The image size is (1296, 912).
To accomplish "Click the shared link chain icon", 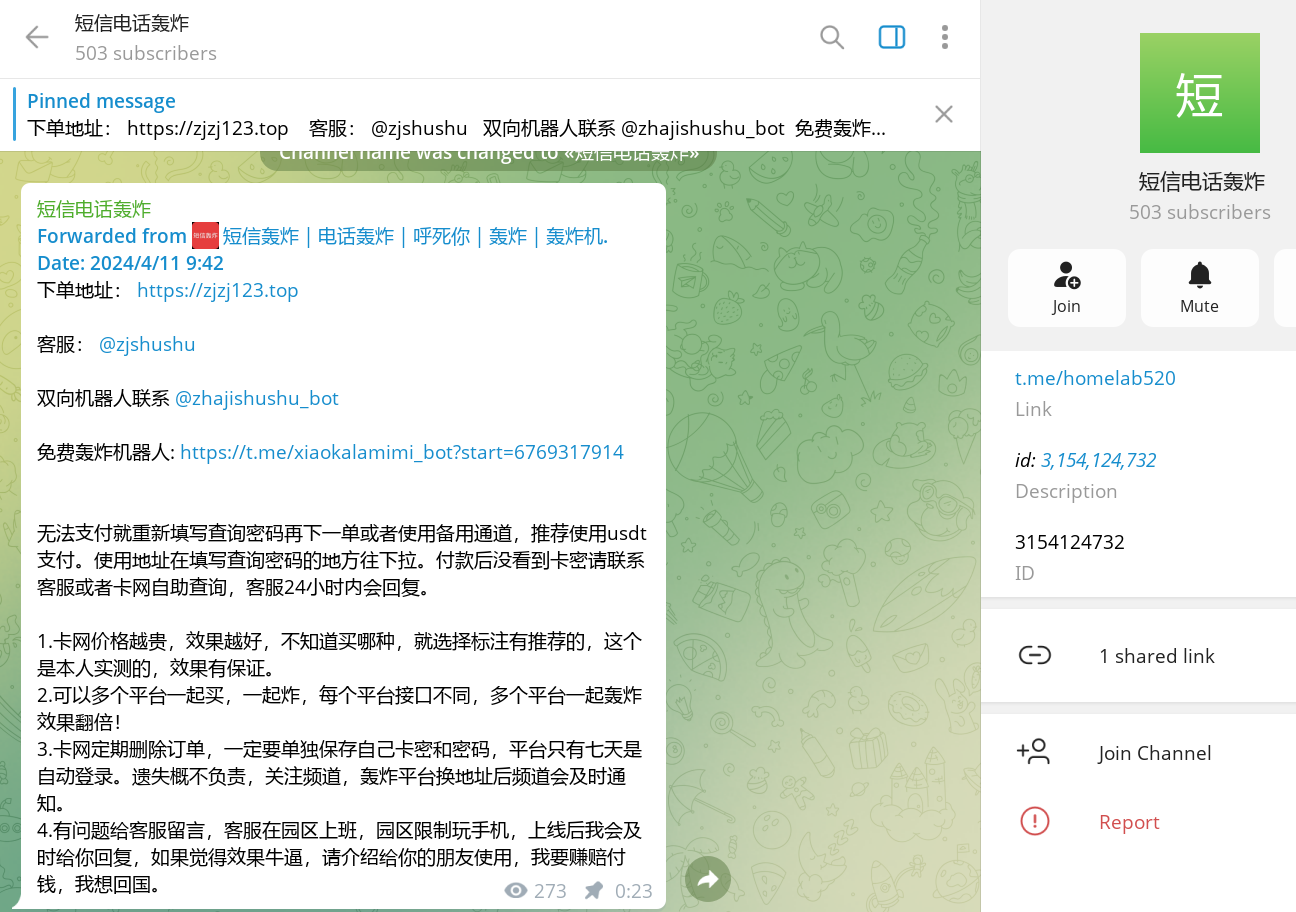I will click(1035, 655).
